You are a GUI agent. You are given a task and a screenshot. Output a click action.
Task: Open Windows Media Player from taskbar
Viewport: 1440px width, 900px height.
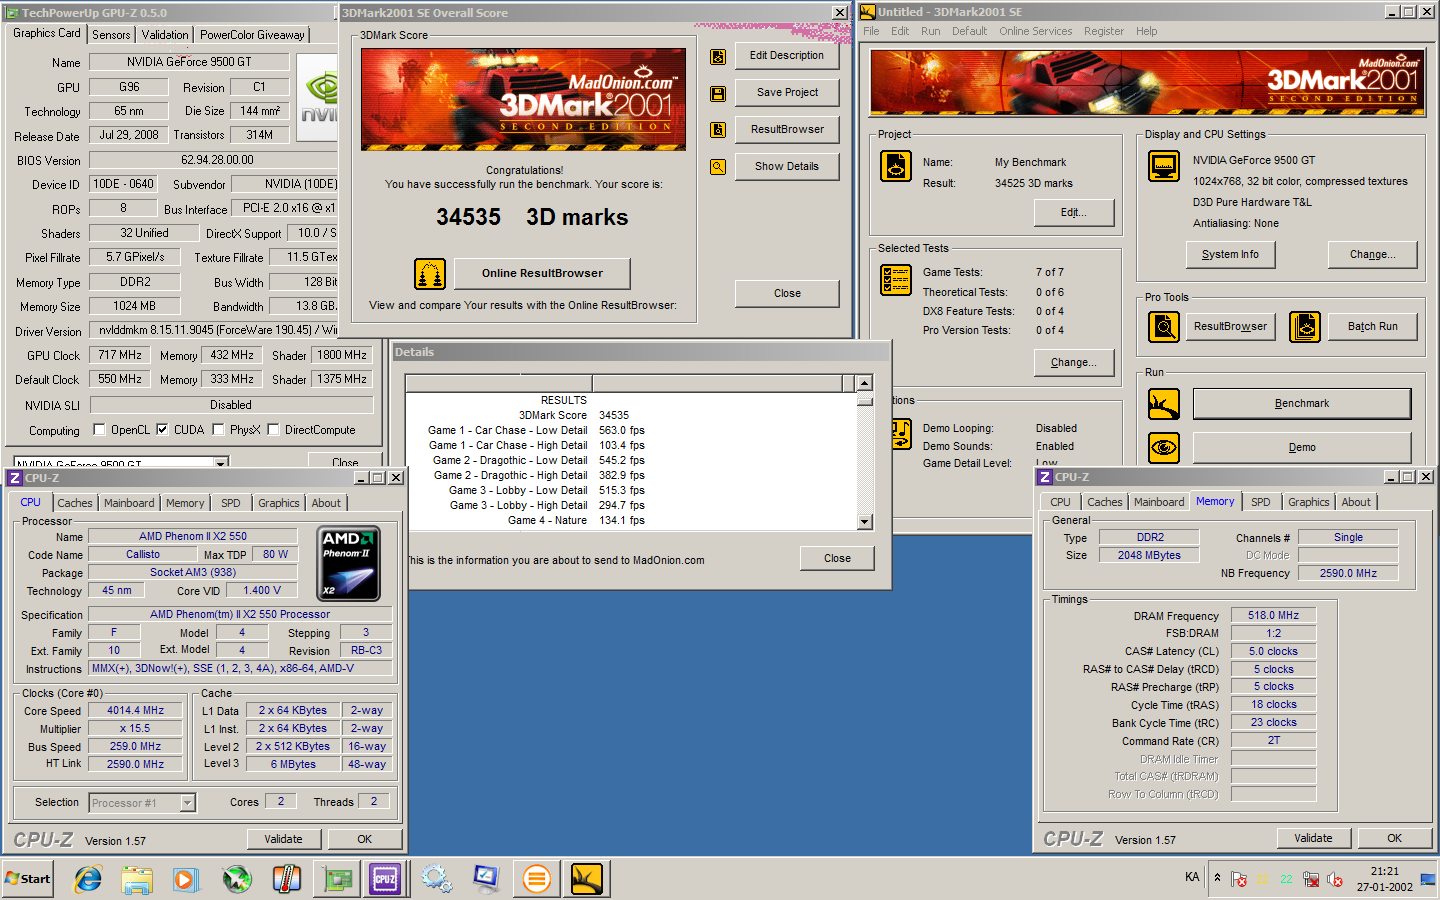186,879
